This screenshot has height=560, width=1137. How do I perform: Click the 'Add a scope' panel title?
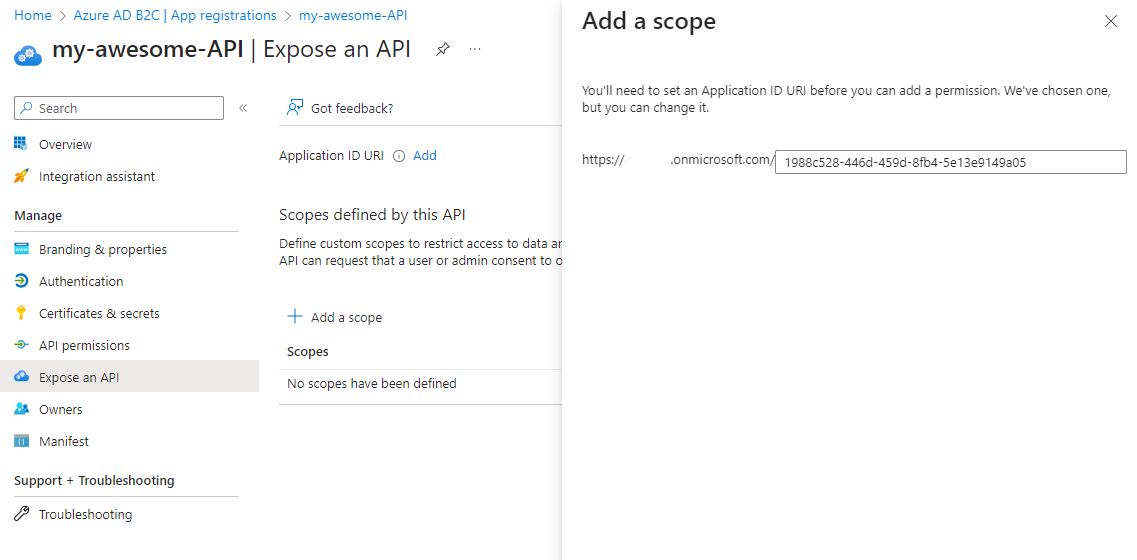(649, 21)
